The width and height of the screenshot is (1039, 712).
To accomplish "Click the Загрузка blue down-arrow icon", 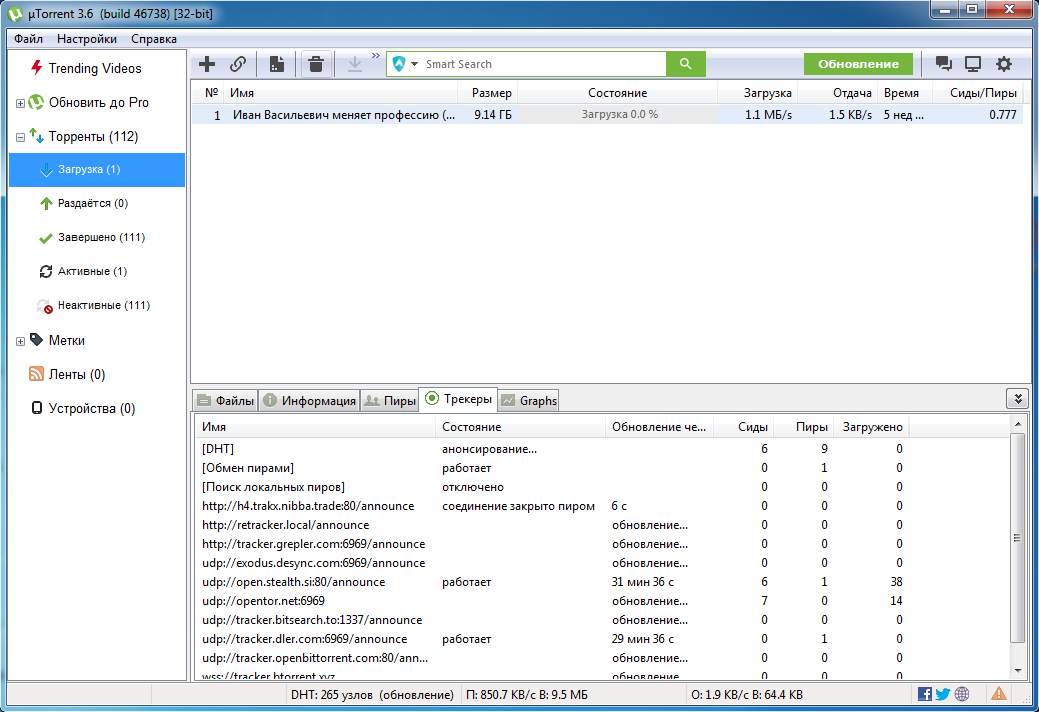I will click(x=46, y=170).
